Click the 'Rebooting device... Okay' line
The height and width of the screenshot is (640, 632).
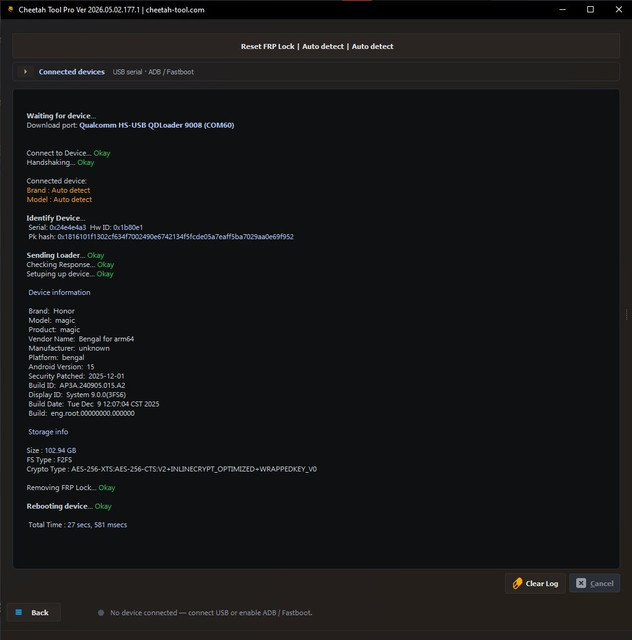point(69,506)
